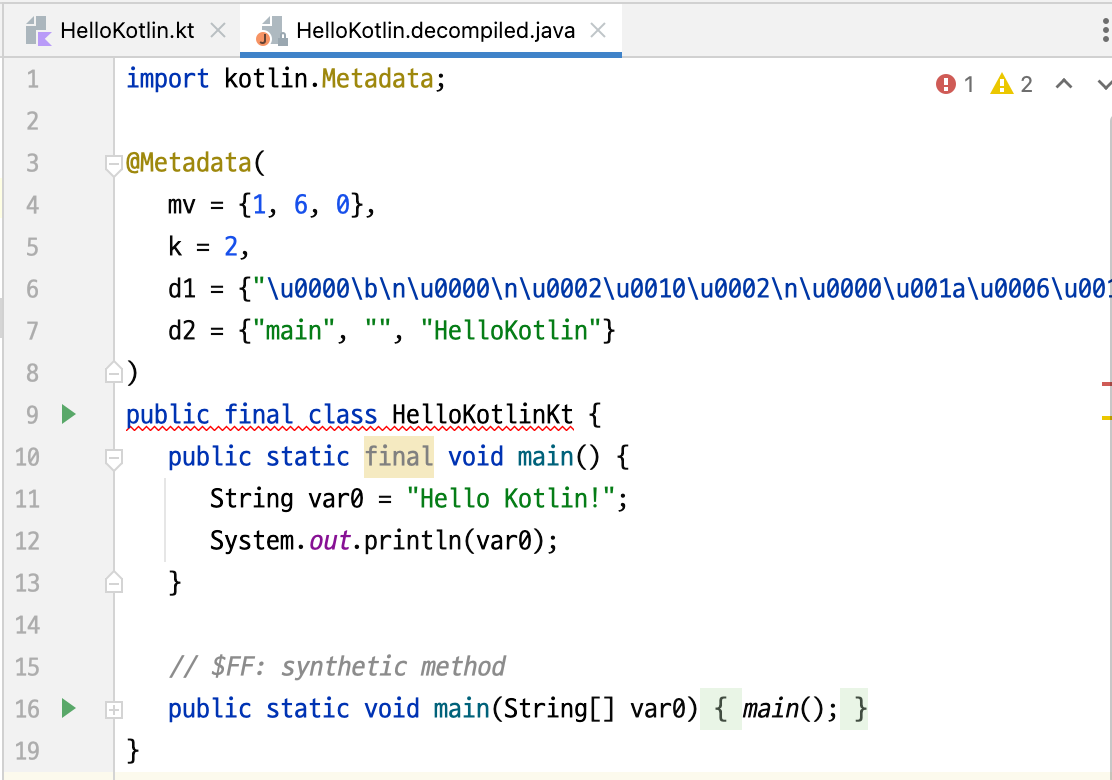Click the Java file icon on decompiled tab
Viewport: 1112px width, 780px height.
click(272, 31)
